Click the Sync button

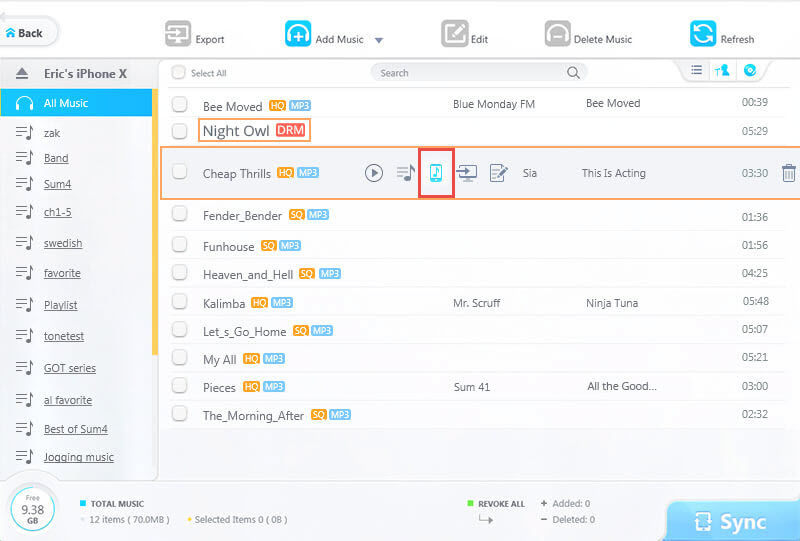click(x=734, y=522)
